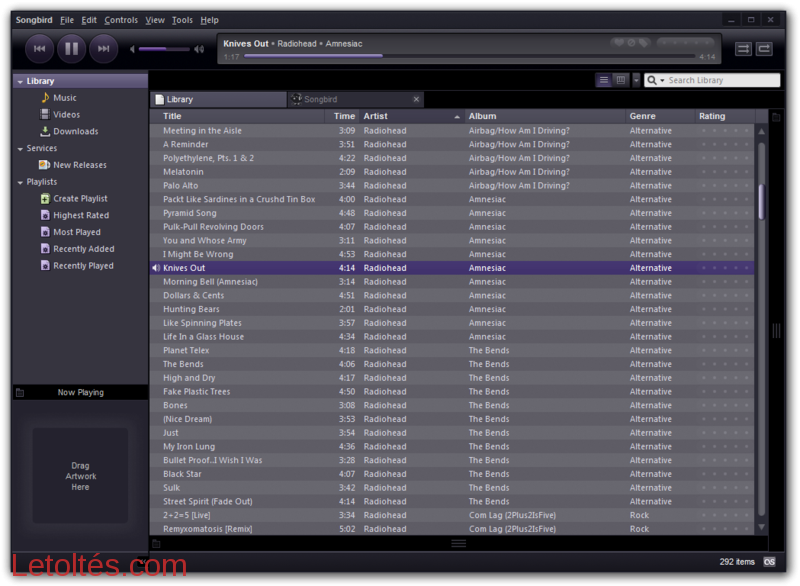Click the scrollbar down arrow
This screenshot has width=800, height=586.
[761, 527]
